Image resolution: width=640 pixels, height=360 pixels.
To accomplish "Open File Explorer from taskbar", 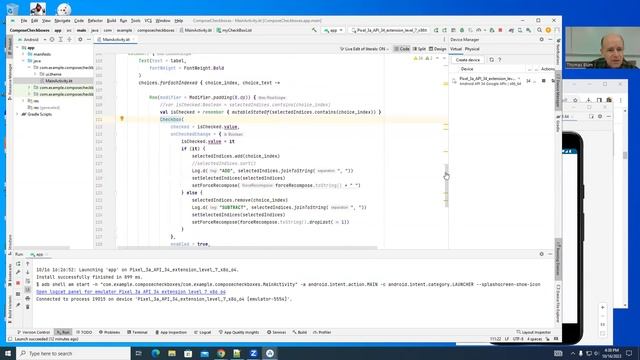I will click(x=172, y=353).
